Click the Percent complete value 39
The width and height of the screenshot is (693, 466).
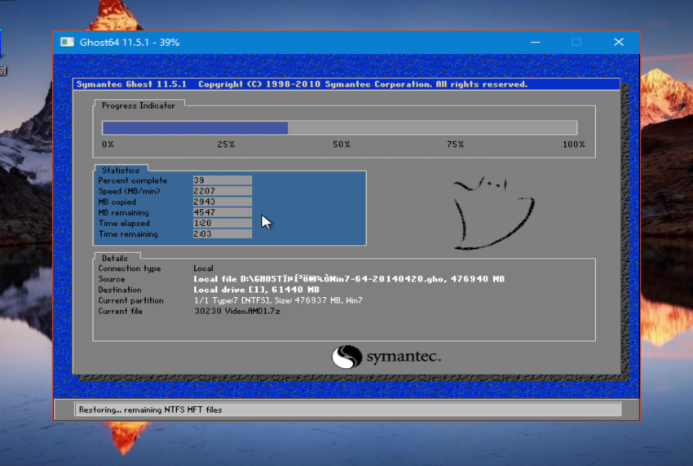pos(222,180)
